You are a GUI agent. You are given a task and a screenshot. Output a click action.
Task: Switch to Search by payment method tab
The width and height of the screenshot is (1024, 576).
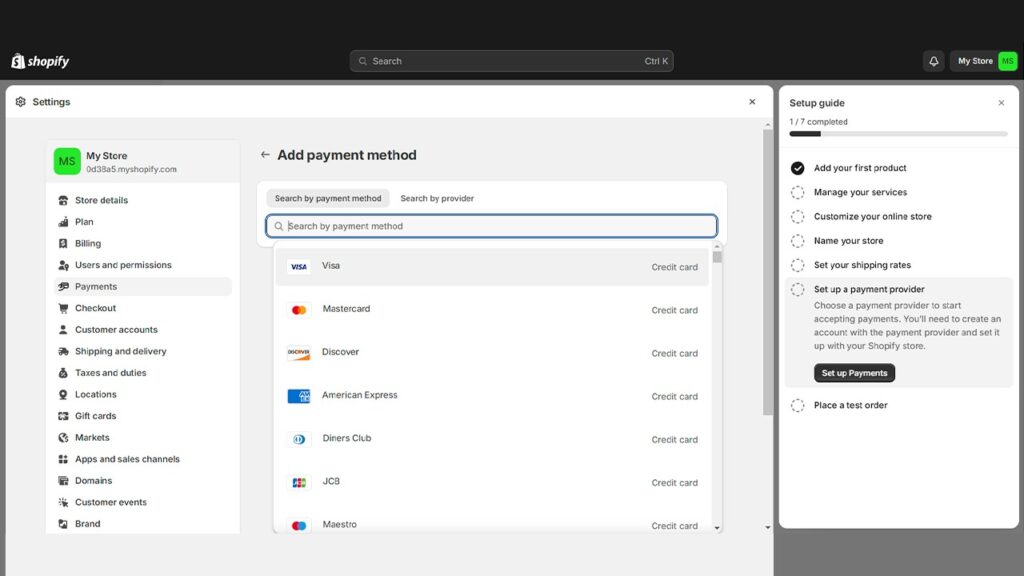pyautogui.click(x=328, y=198)
